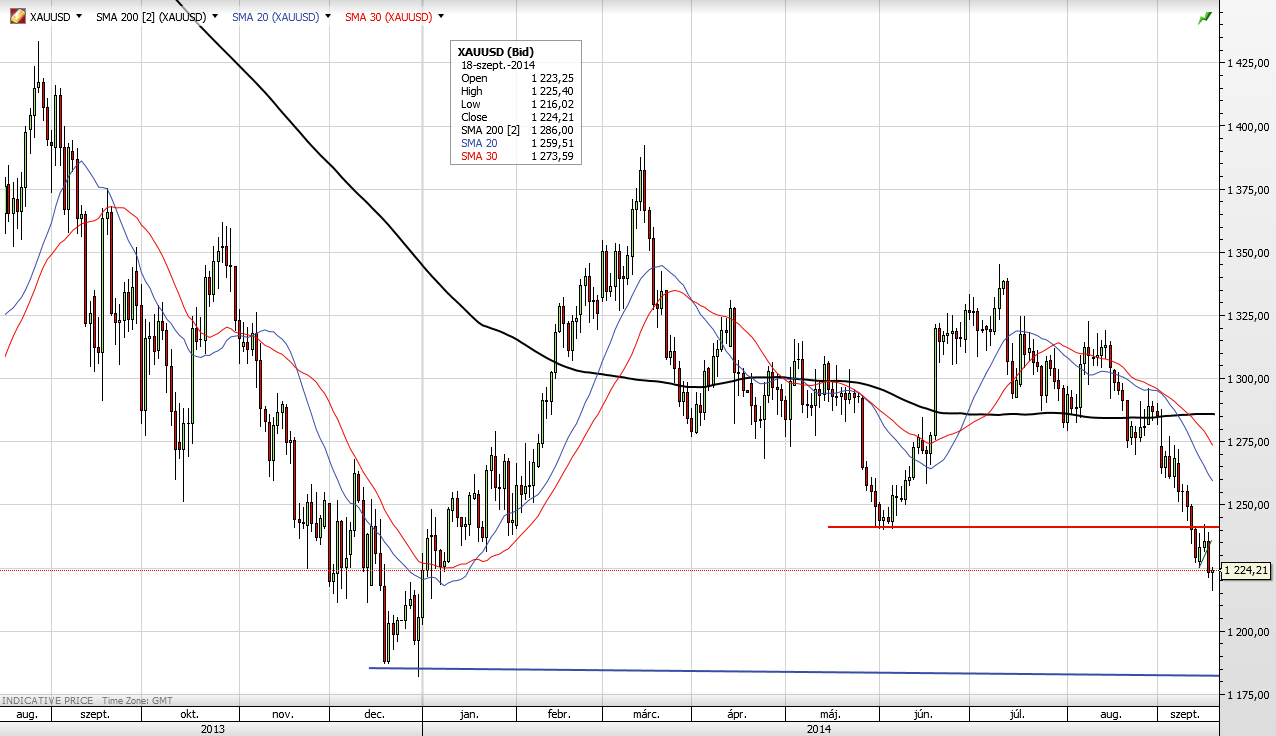
Task: Click the 2013 year label on time axis
Action: [x=212, y=729]
